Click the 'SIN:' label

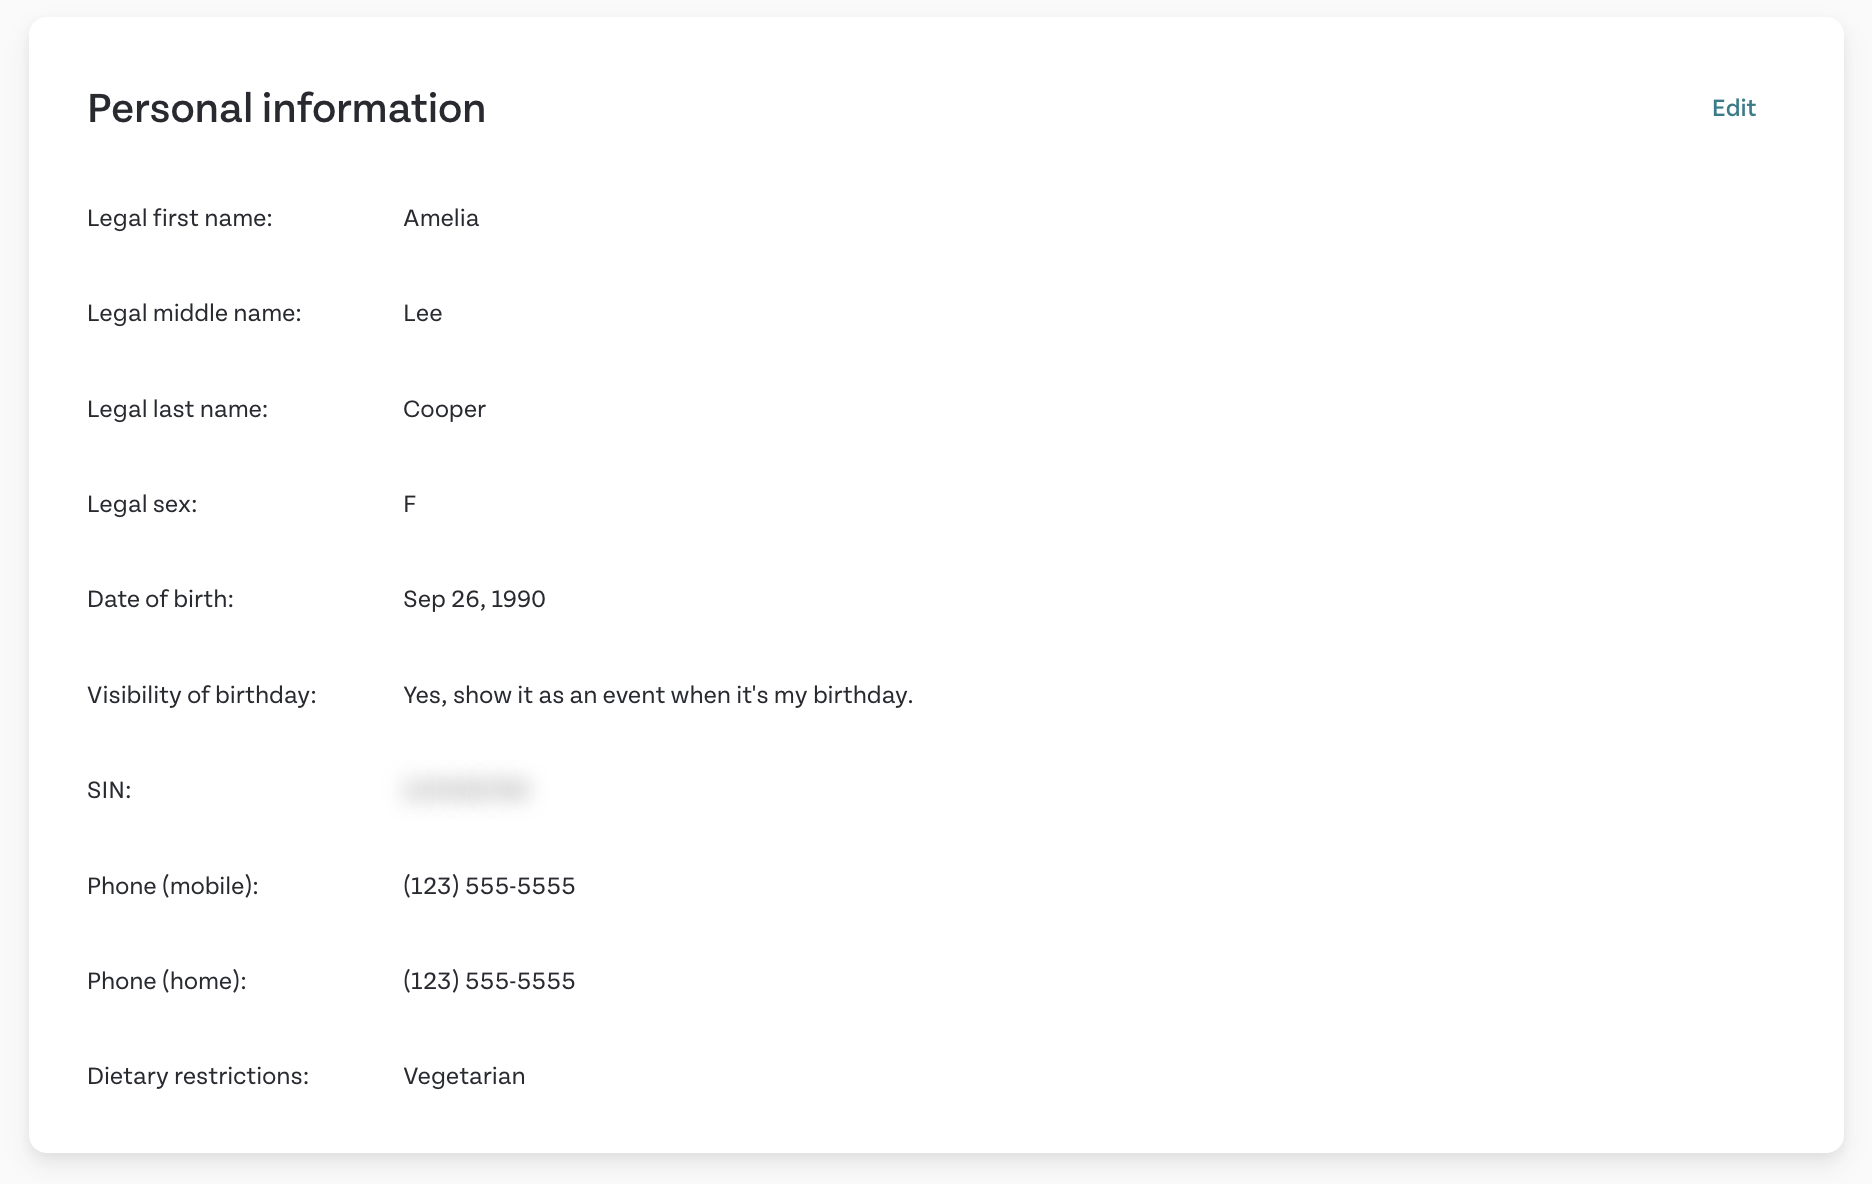109,790
